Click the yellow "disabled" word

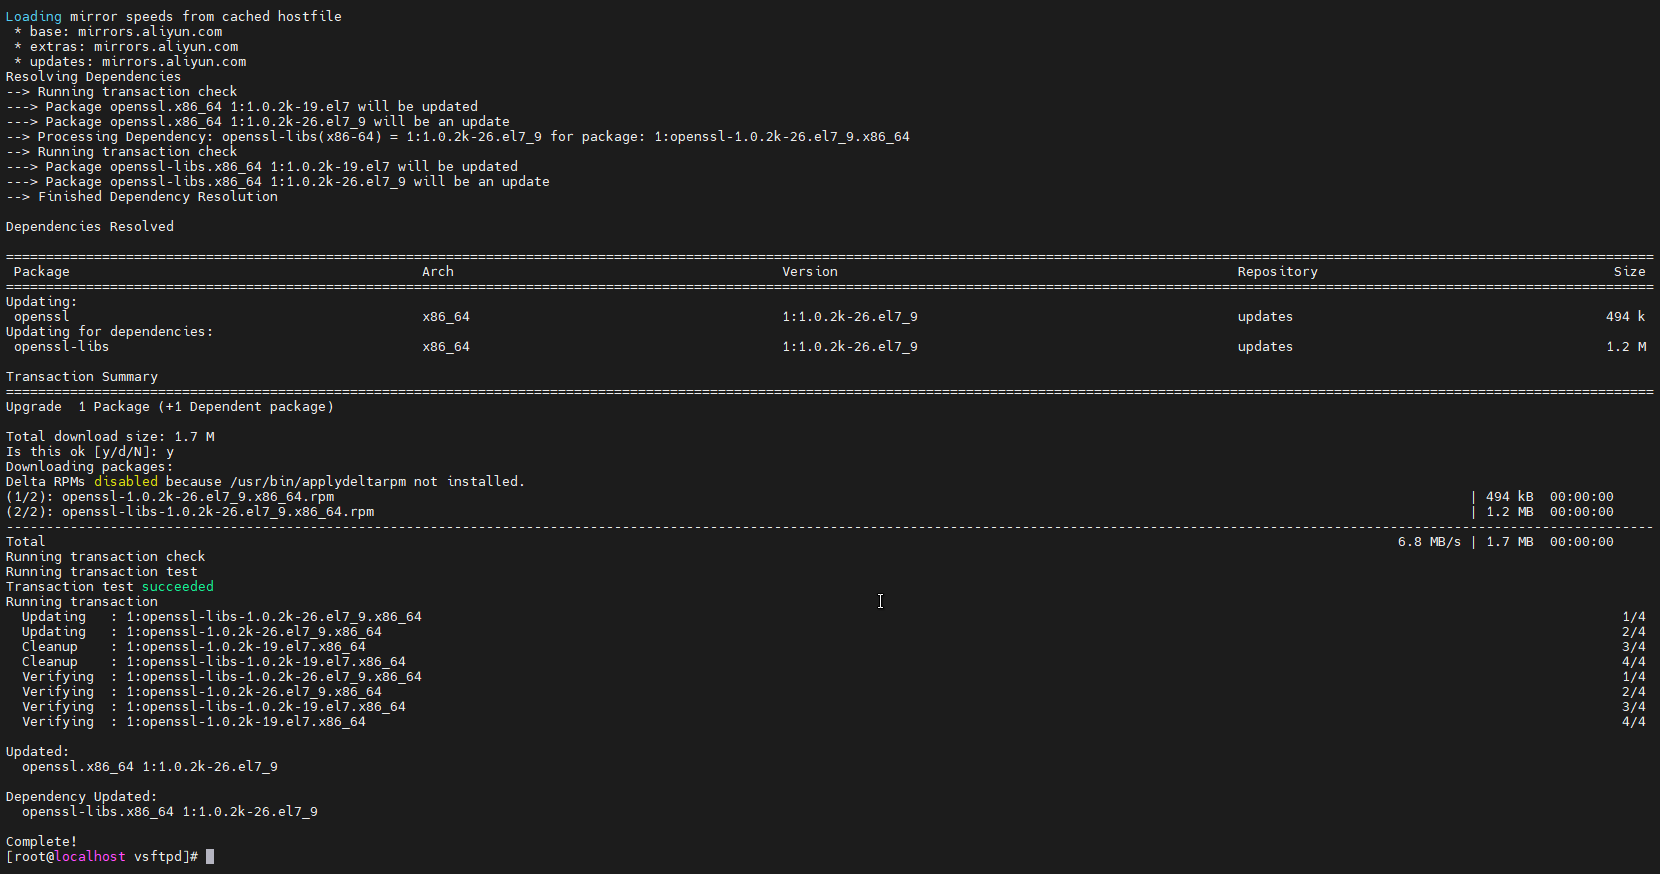pos(125,482)
